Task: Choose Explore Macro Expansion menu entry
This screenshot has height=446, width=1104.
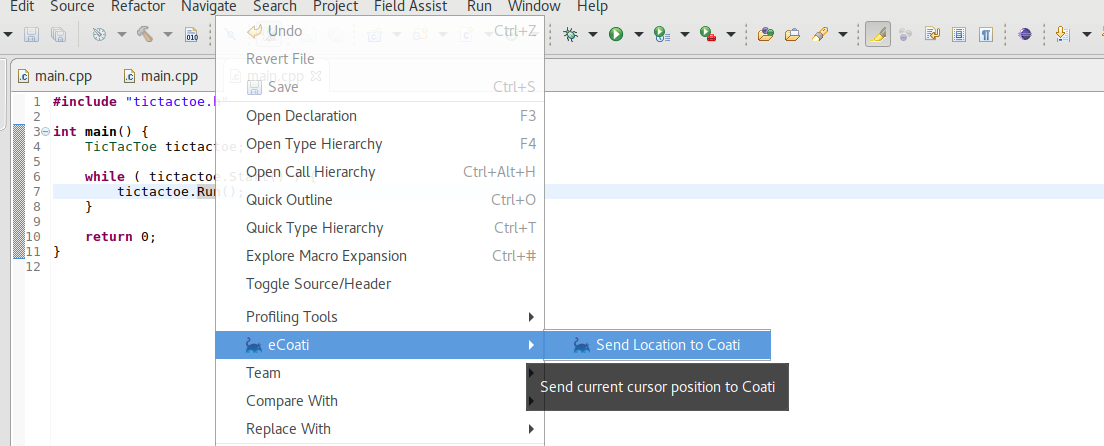Action: pyautogui.click(x=380, y=256)
